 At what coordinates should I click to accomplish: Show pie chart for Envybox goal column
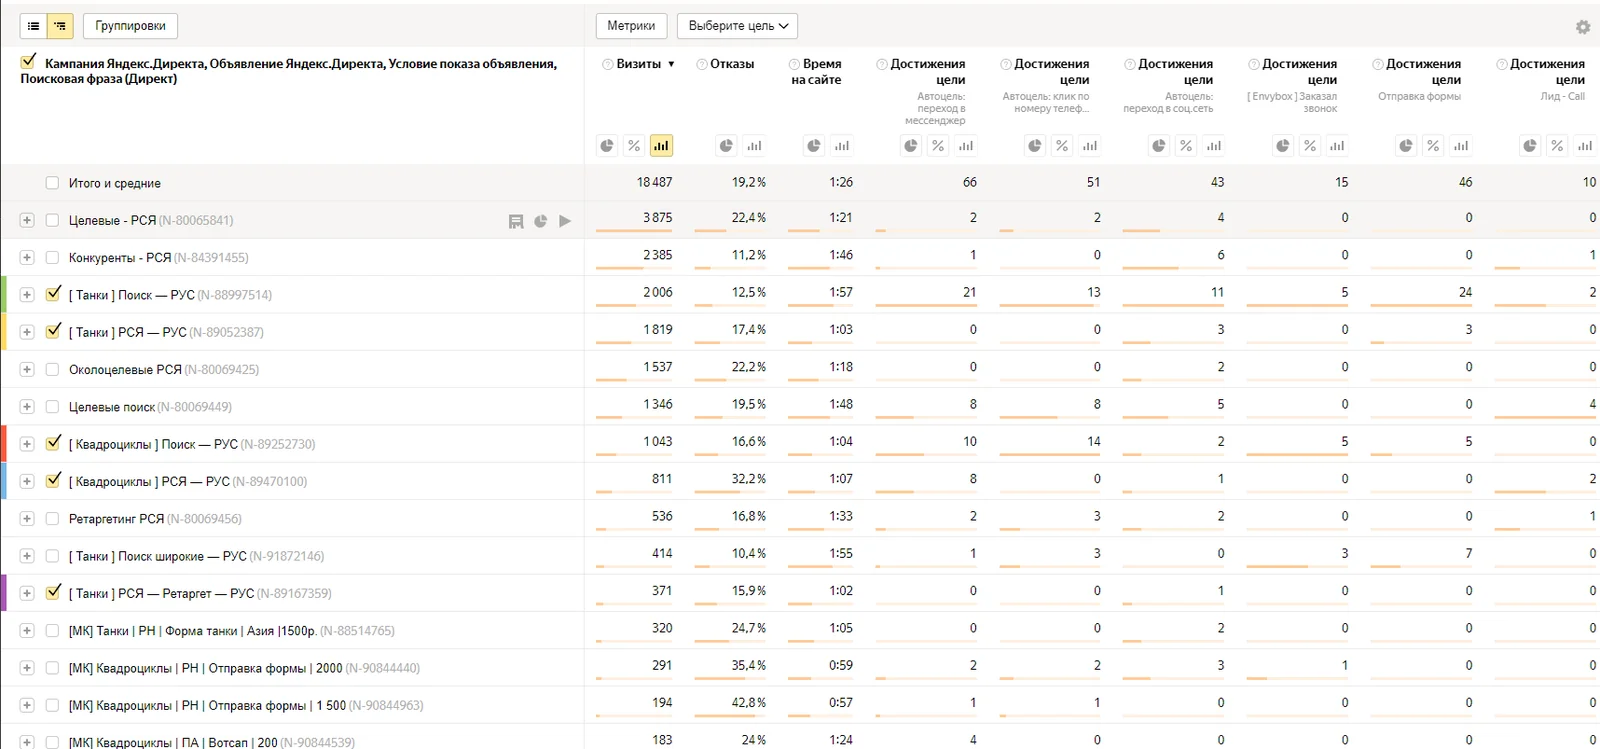(x=1283, y=146)
